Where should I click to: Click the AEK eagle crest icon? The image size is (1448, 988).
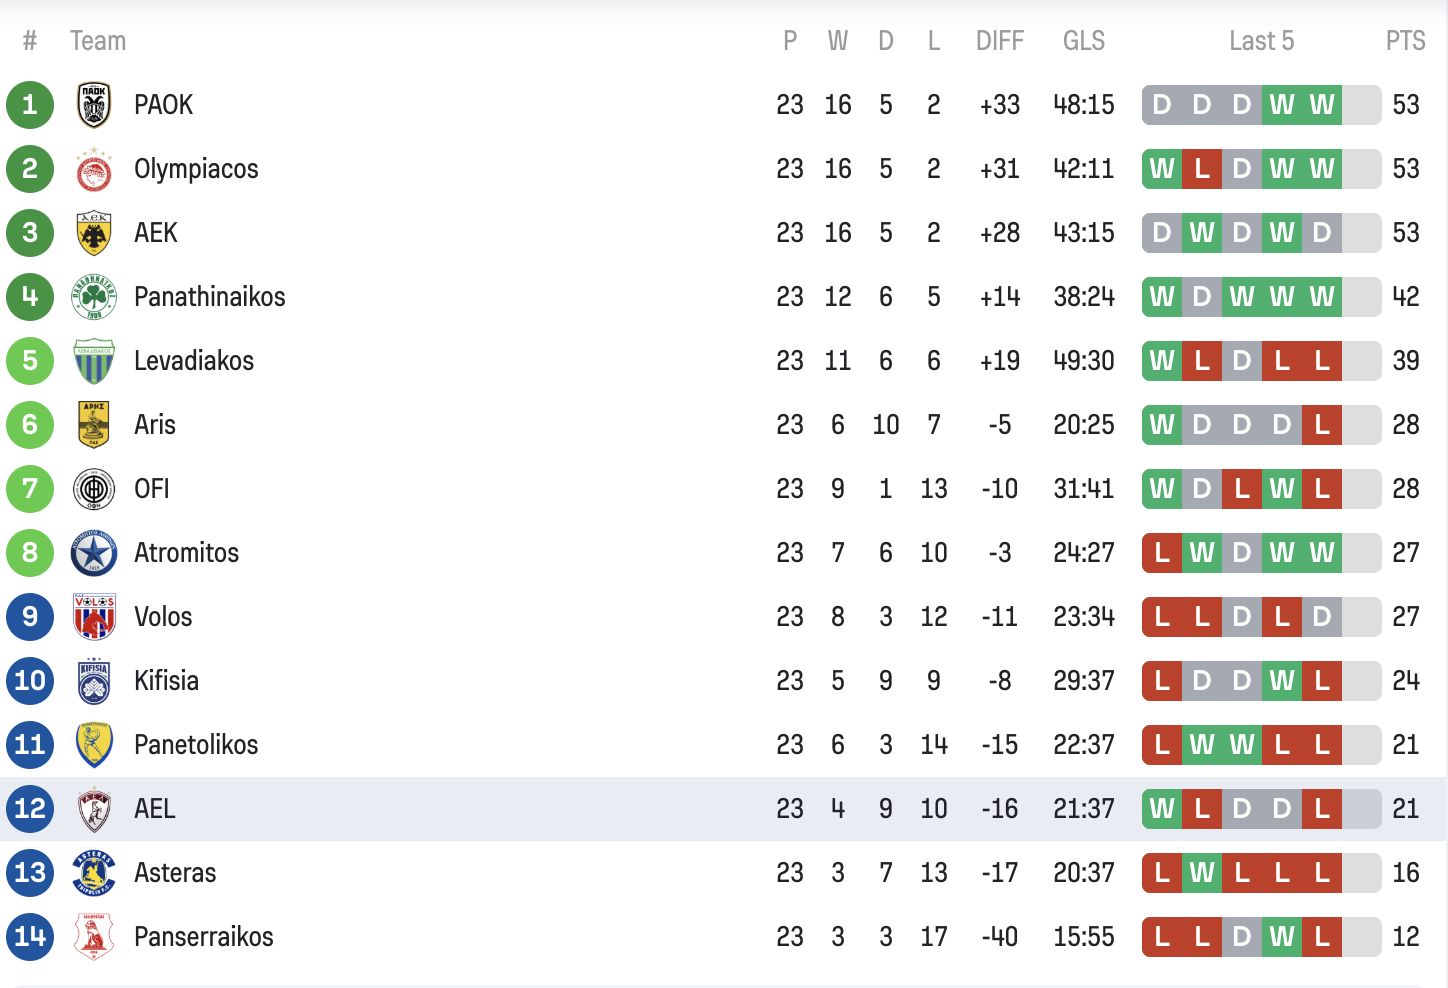coord(94,233)
